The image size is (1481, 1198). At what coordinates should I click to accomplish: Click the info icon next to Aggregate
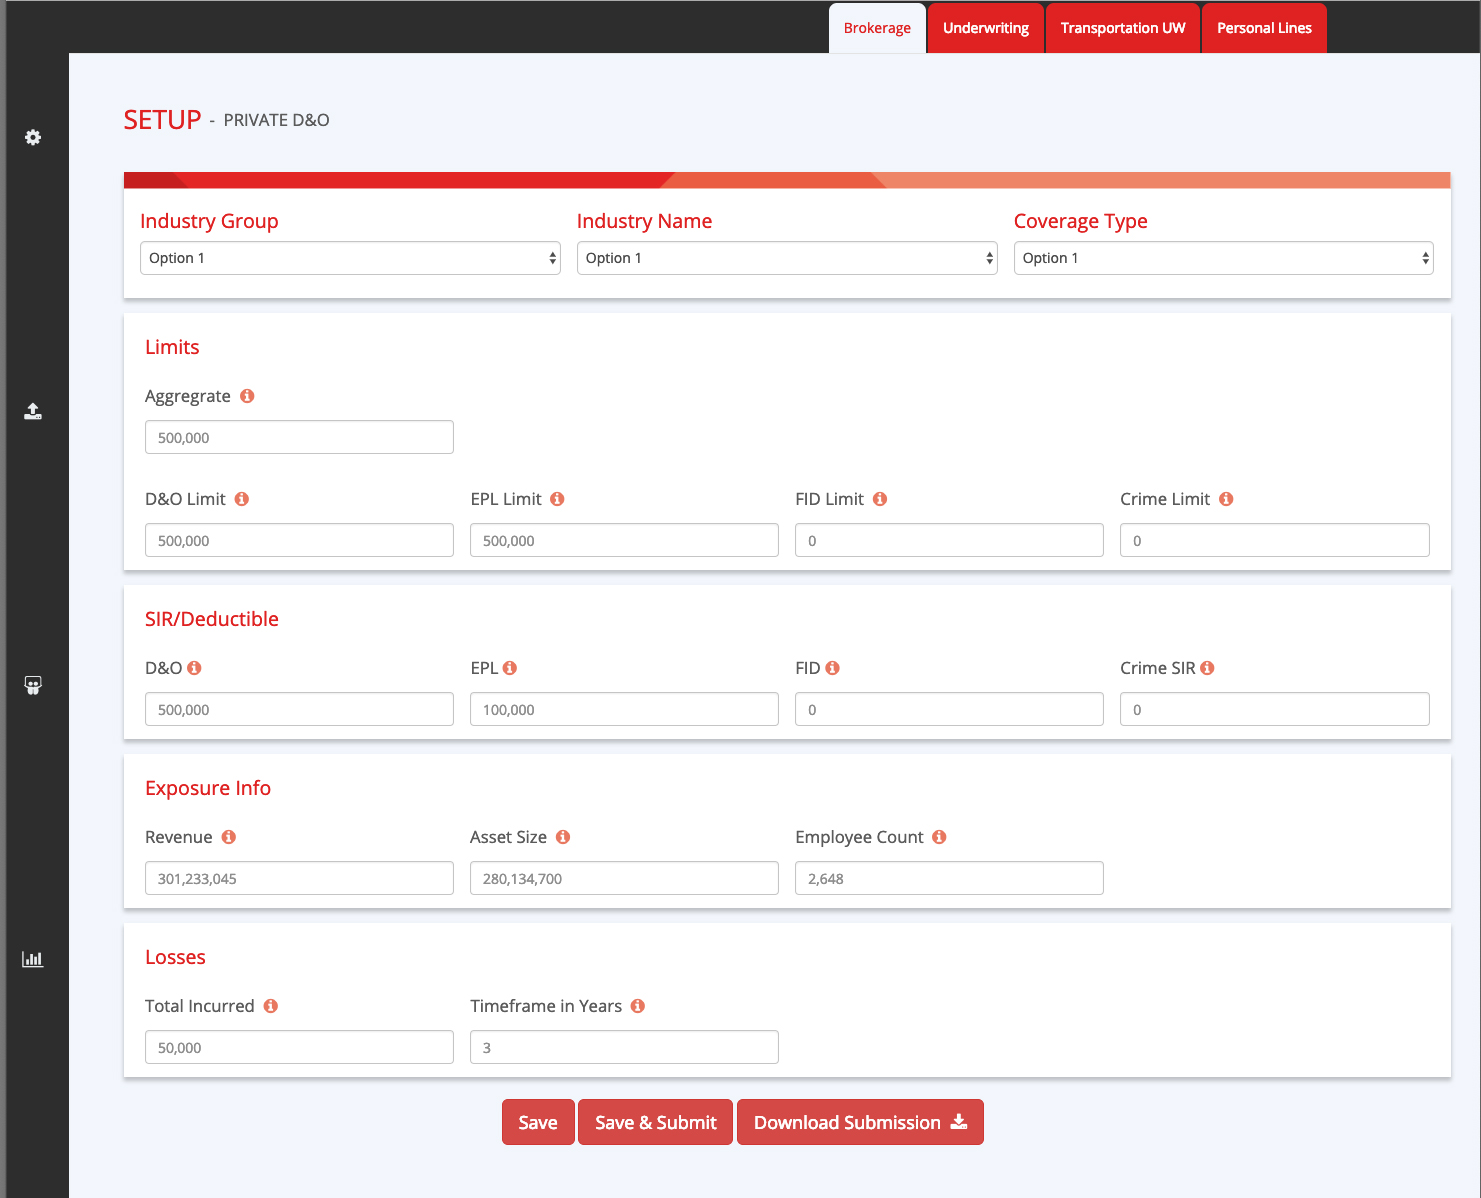coord(247,396)
